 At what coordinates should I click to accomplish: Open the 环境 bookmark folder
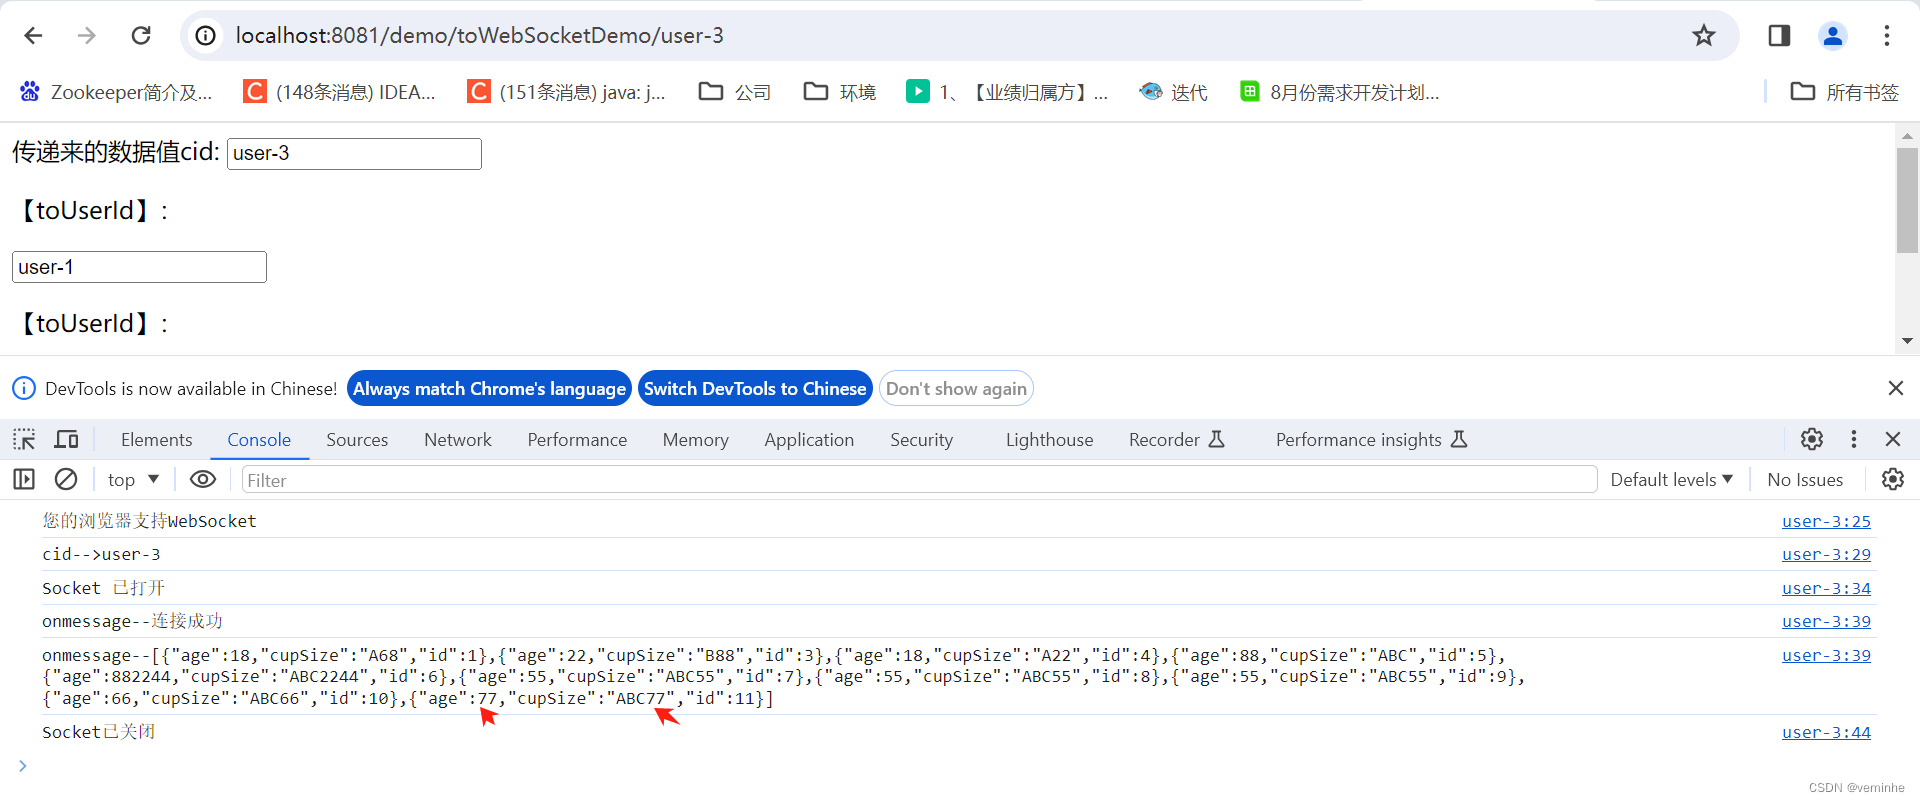[x=840, y=92]
